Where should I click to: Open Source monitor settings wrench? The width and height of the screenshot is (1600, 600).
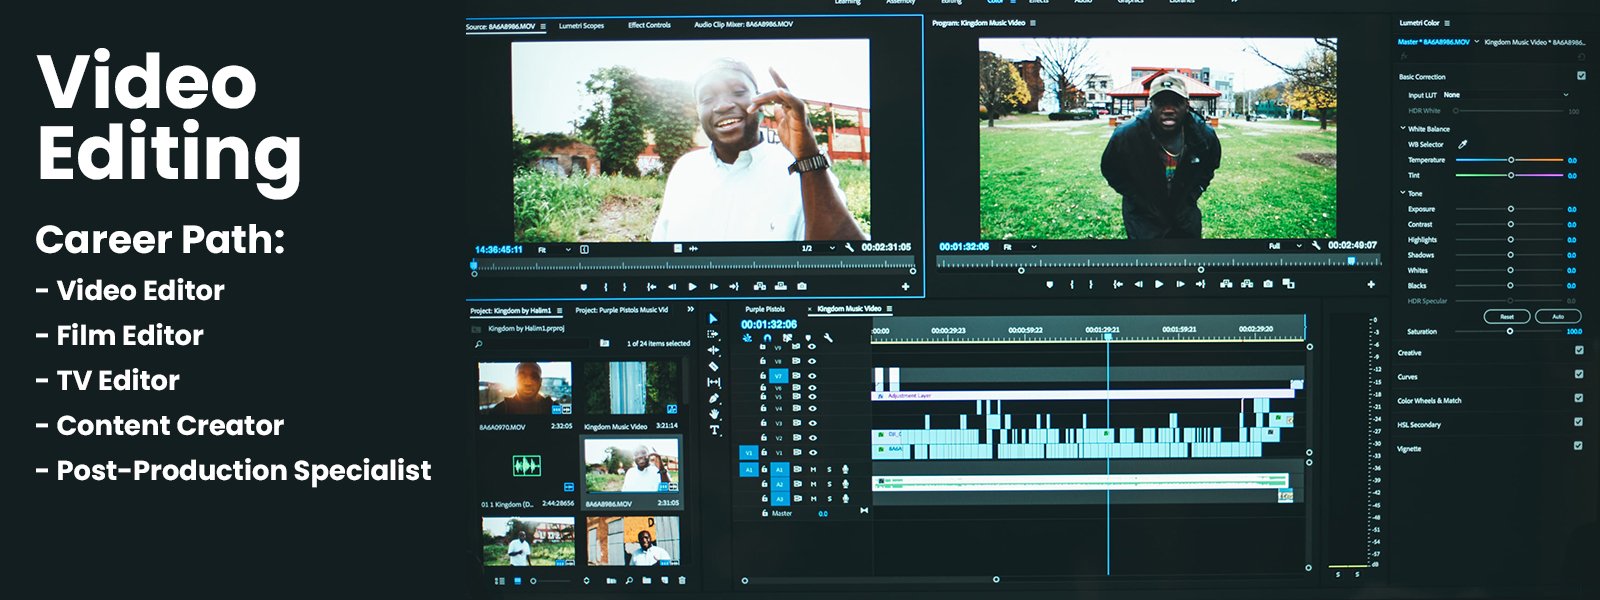tap(849, 248)
